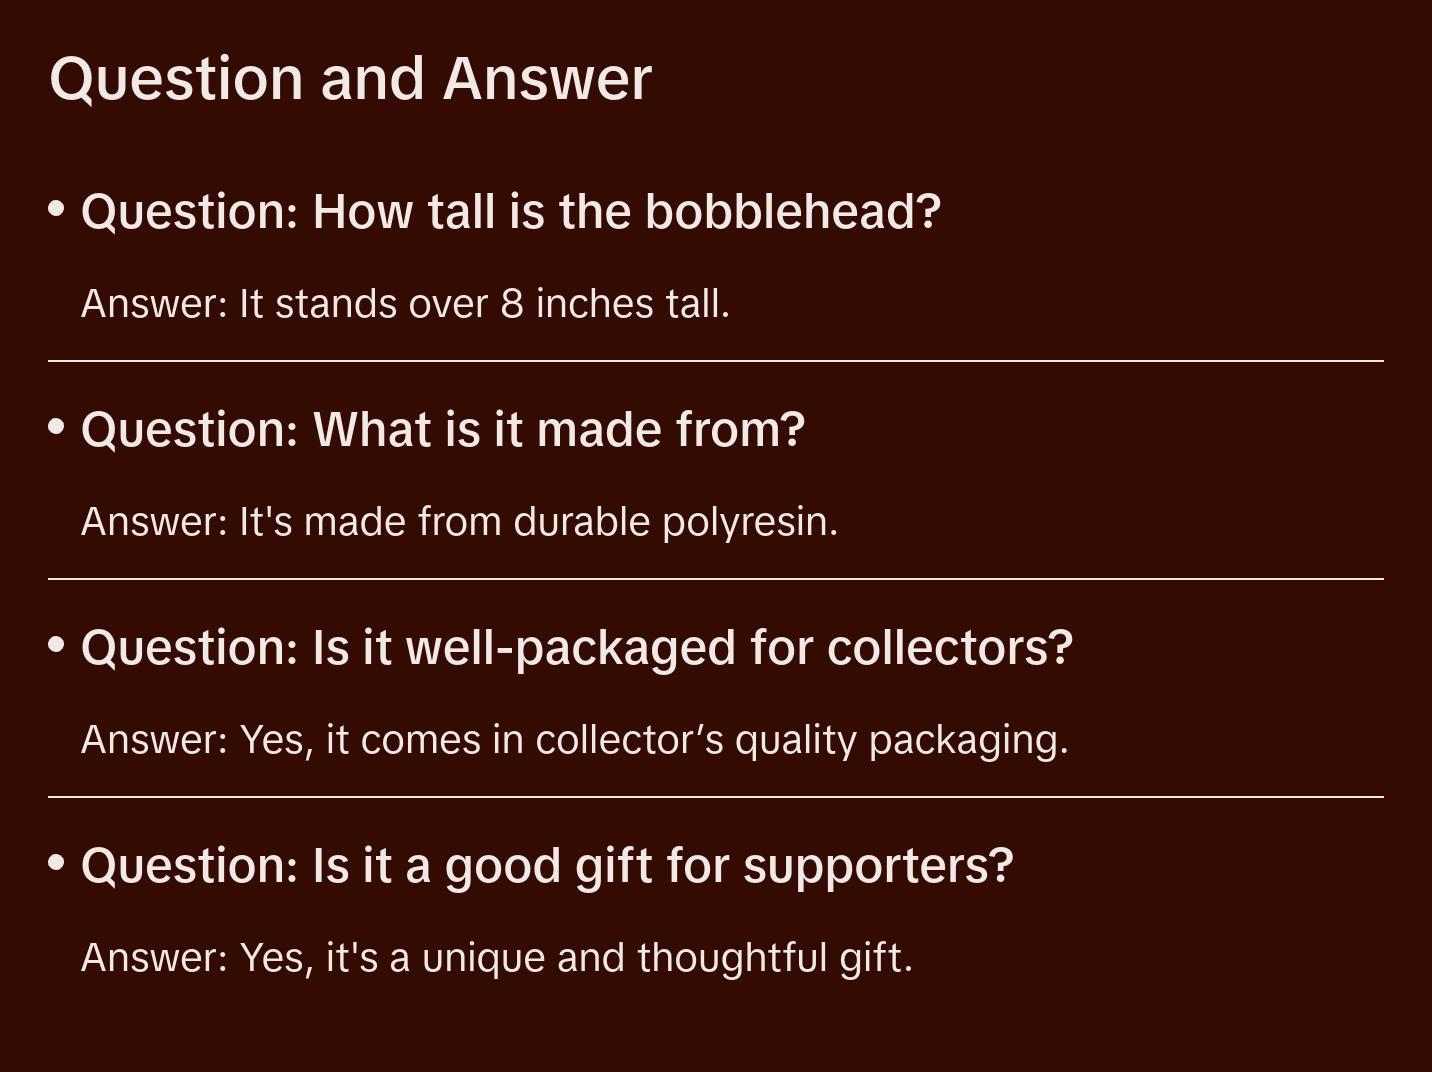This screenshot has height=1072, width=1432.
Task: Click the divider line under the polyresin answer
Action: pyautogui.click(x=715, y=579)
